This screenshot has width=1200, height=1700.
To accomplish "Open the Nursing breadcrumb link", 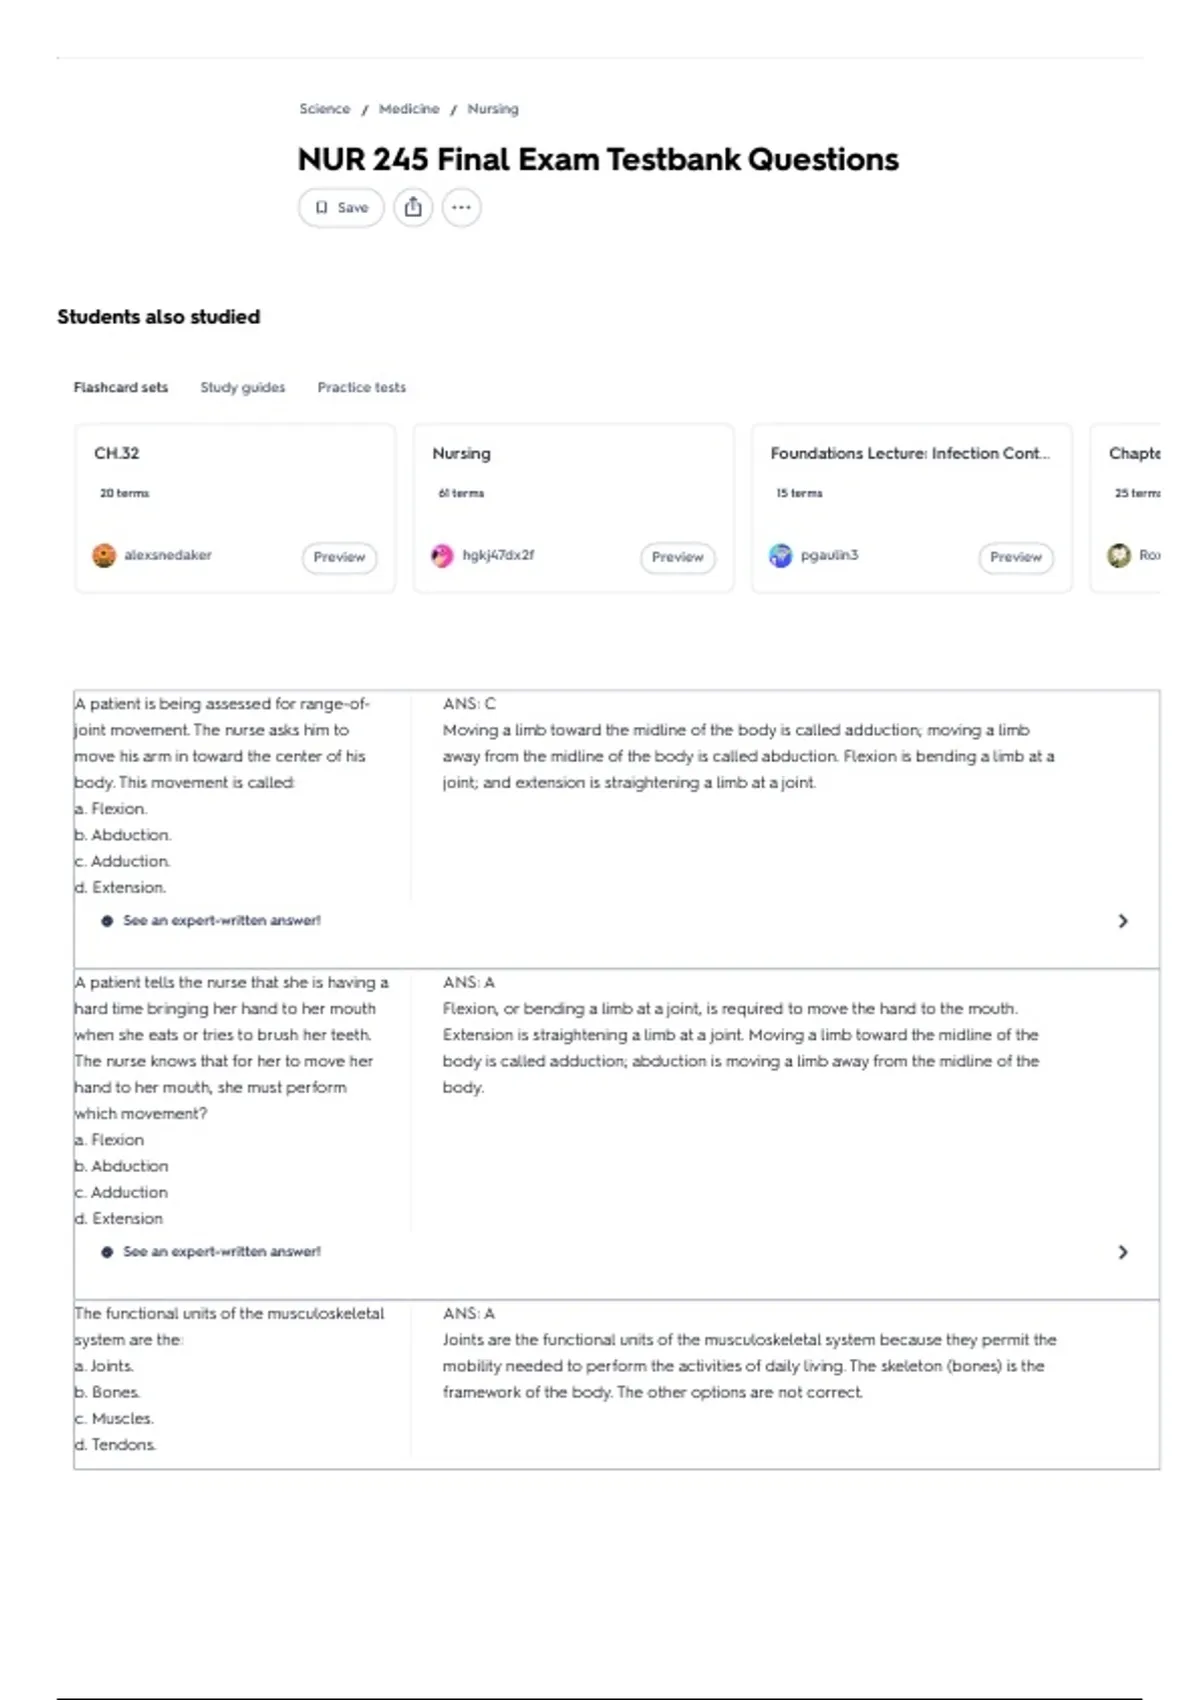I will pyautogui.click(x=493, y=109).
